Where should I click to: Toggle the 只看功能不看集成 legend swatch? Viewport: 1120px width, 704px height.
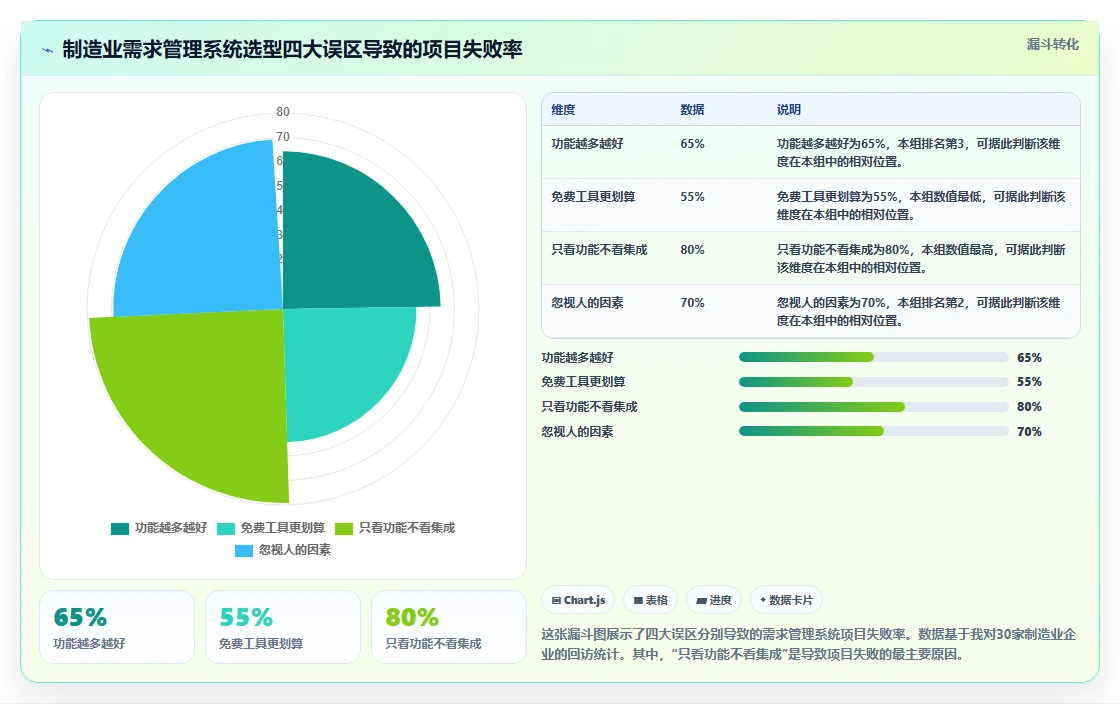pos(344,528)
